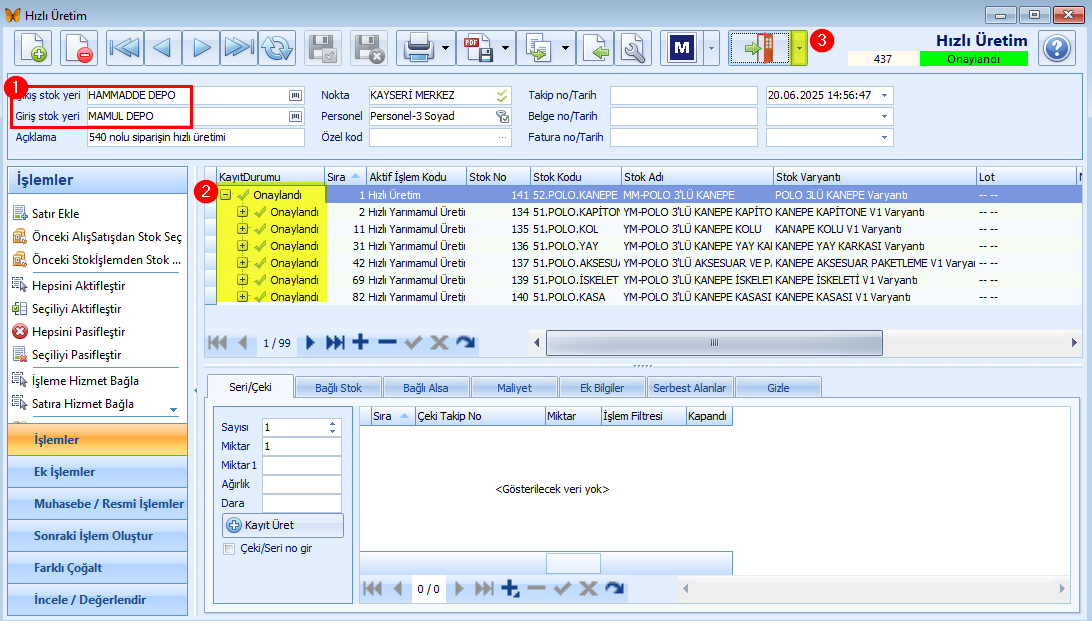
Task: Click the PDF save icon
Action: tap(479, 48)
